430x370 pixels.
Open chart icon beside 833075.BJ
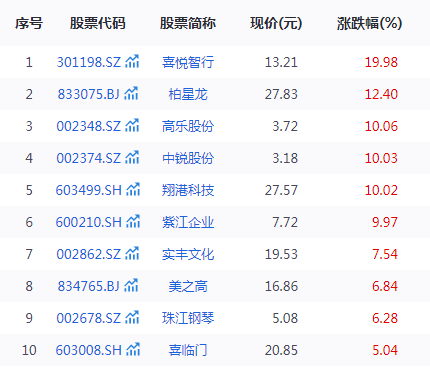(131, 93)
